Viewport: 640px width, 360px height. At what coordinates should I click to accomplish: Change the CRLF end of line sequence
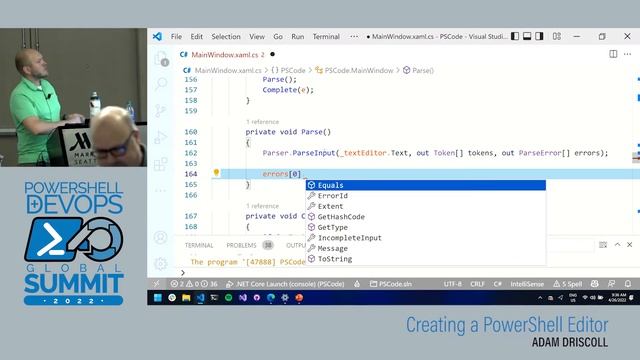click(477, 284)
